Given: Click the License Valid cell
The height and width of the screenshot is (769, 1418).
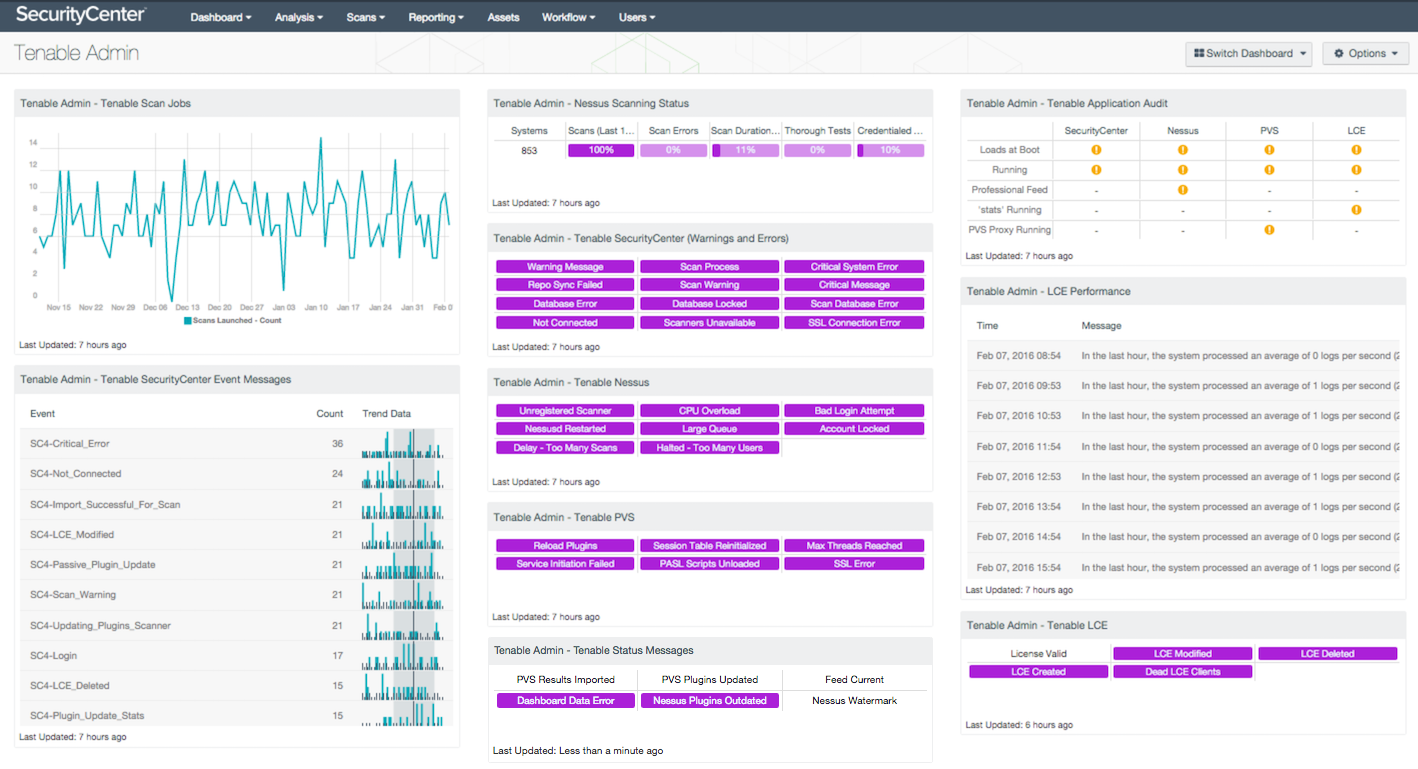Looking at the screenshot, I should (x=1038, y=654).
